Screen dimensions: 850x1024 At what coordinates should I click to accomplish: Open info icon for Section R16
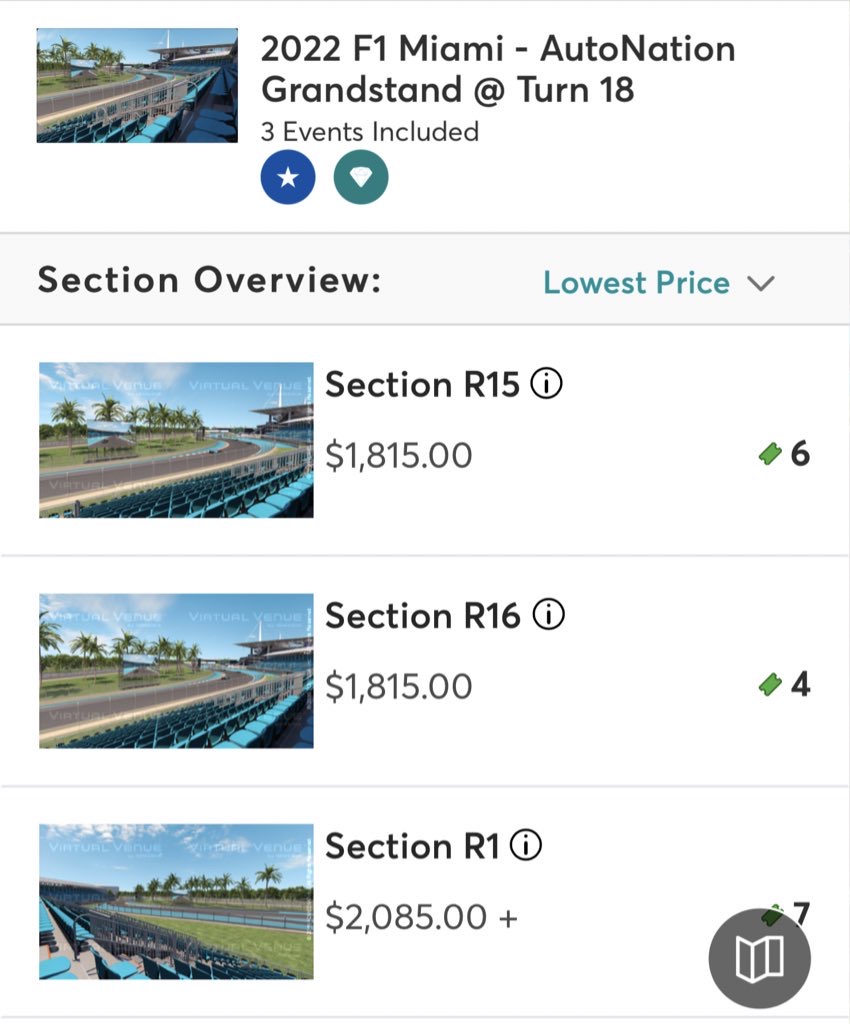pos(548,615)
